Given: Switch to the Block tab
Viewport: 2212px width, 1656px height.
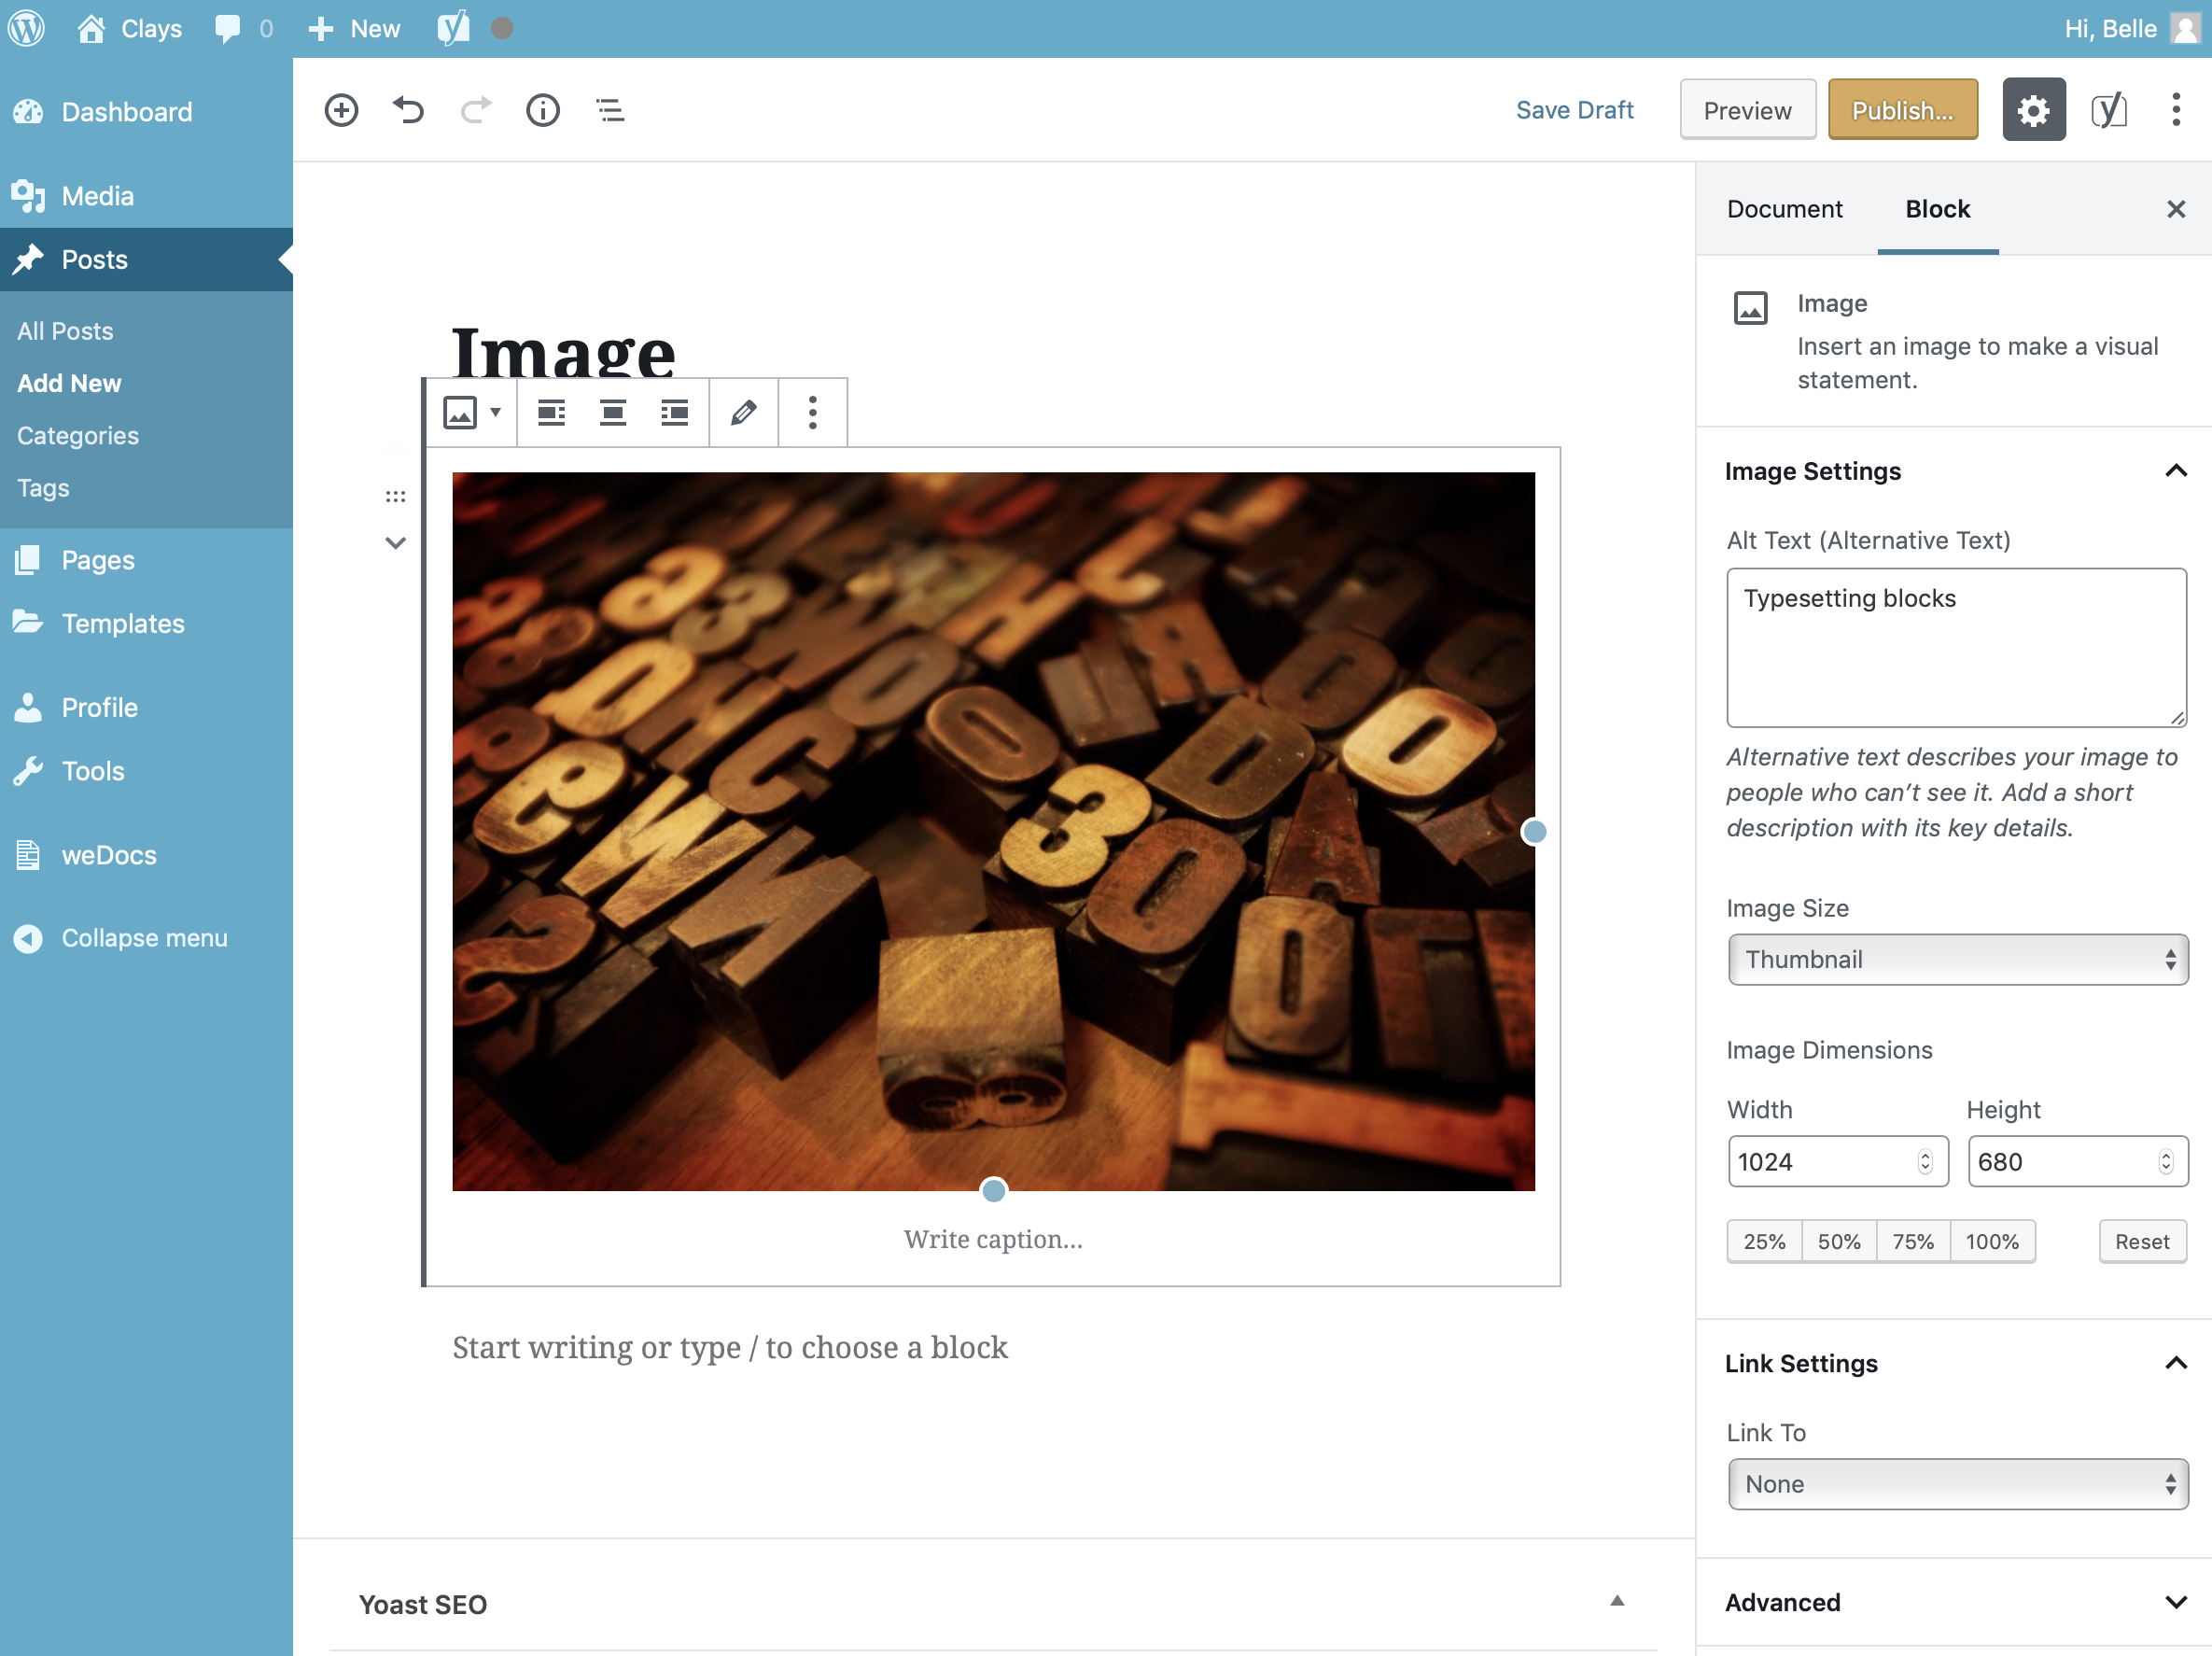Looking at the screenshot, I should coord(1937,209).
